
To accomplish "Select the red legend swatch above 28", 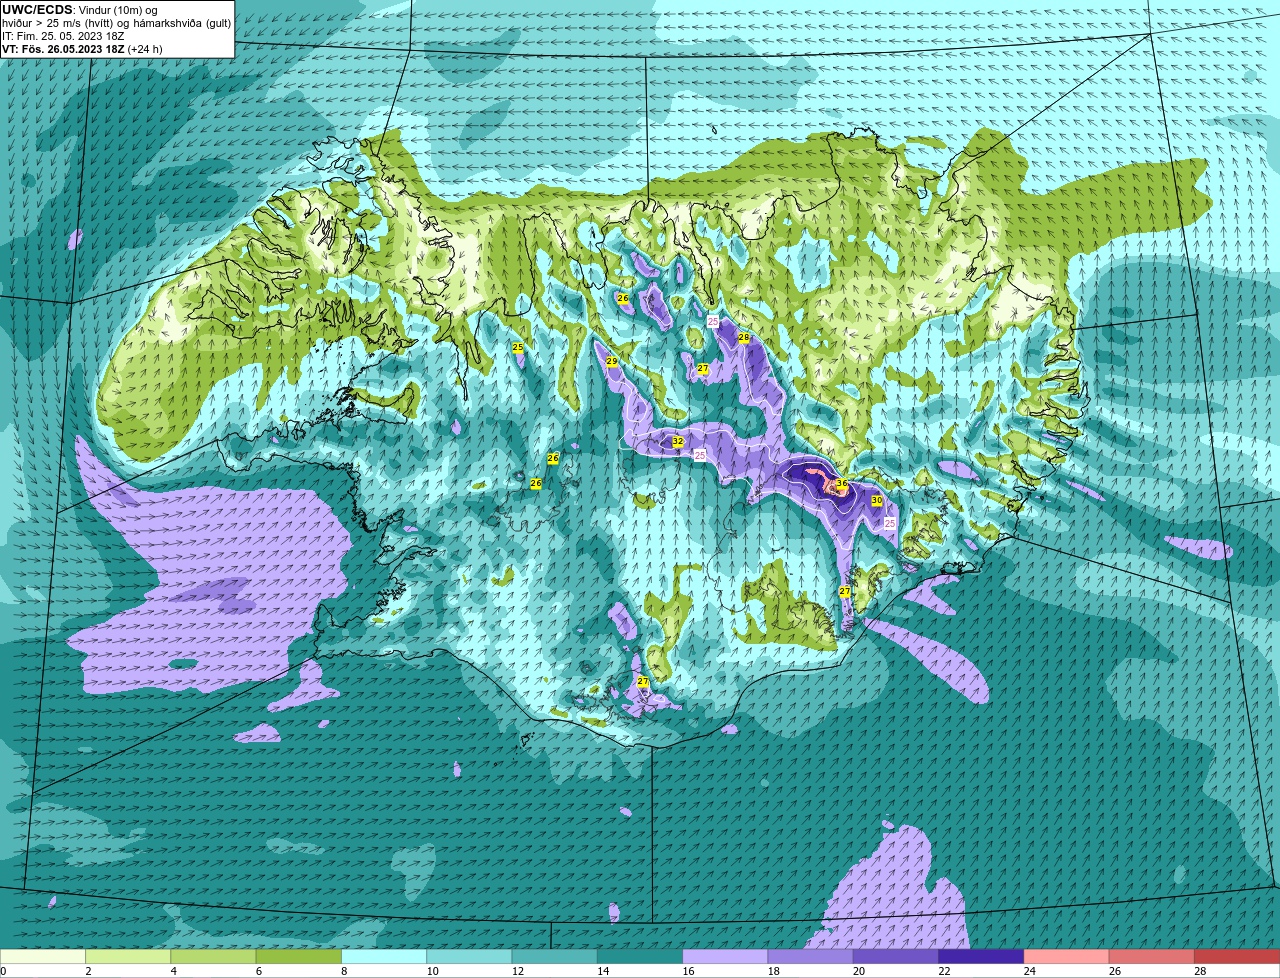I will [x=1237, y=956].
